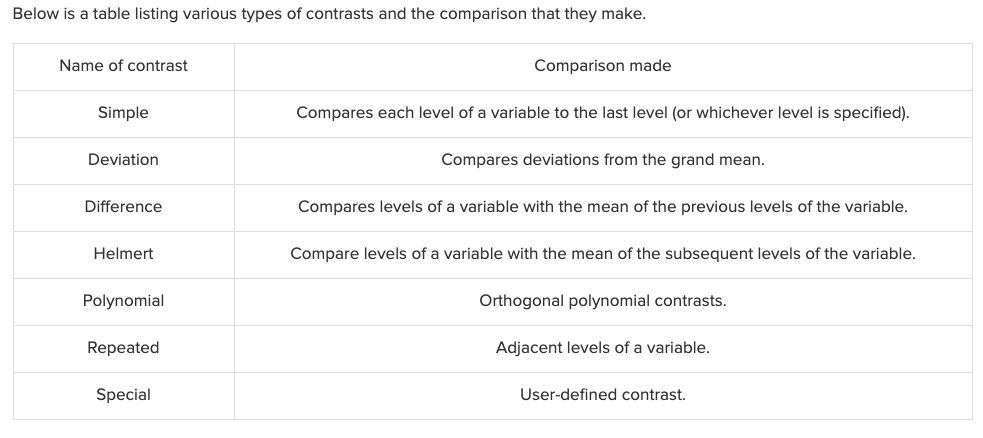The width and height of the screenshot is (983, 438).
Task: Click the Helmert row subsequent-levels description
Action: [x=602, y=254]
